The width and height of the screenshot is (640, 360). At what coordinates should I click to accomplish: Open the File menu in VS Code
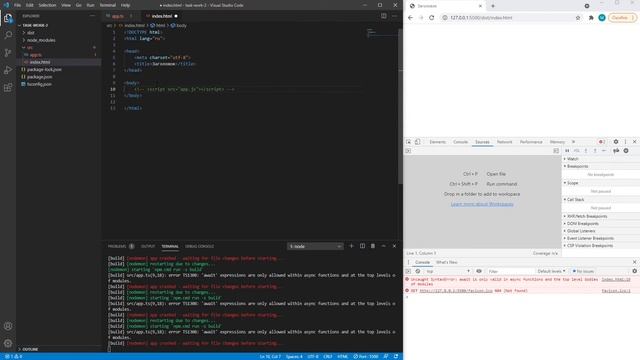pos(18,5)
